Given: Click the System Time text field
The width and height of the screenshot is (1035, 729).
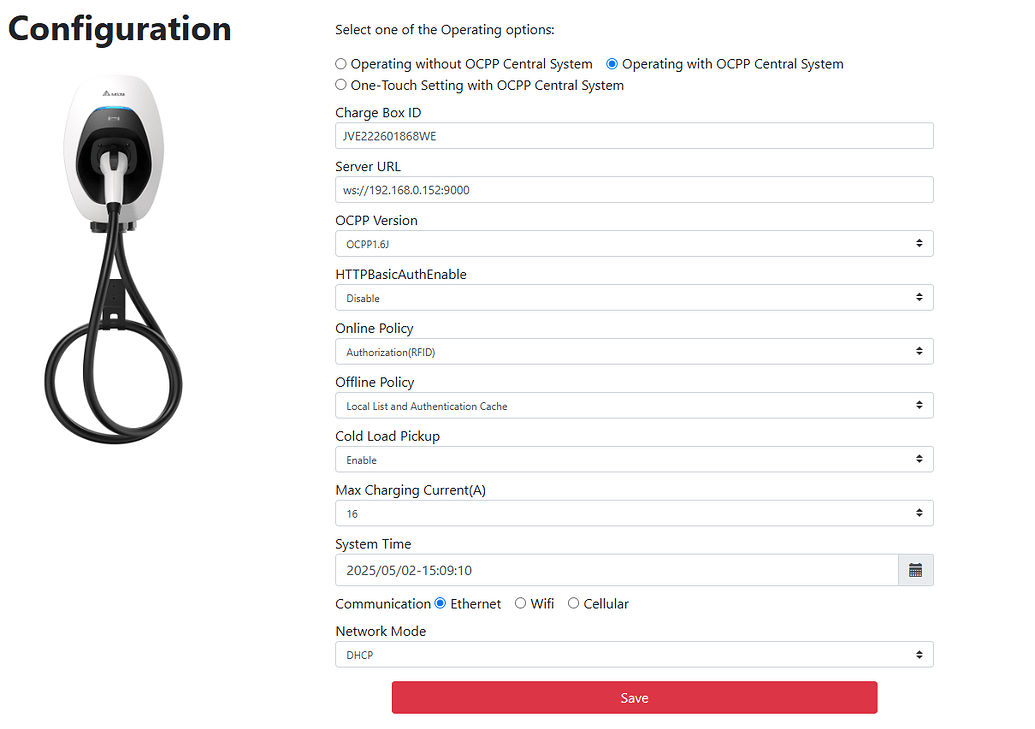Looking at the screenshot, I should pos(615,570).
